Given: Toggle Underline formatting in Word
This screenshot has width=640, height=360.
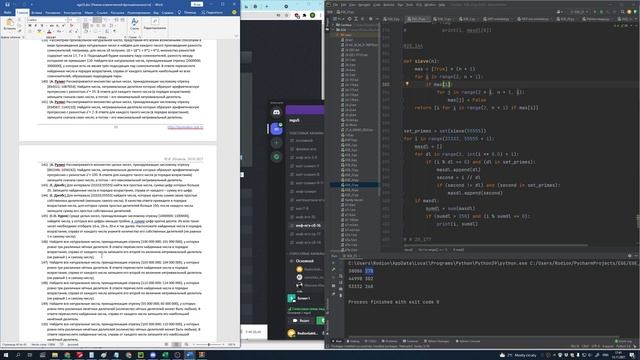Looking at the screenshot, I should tap(41, 26).
